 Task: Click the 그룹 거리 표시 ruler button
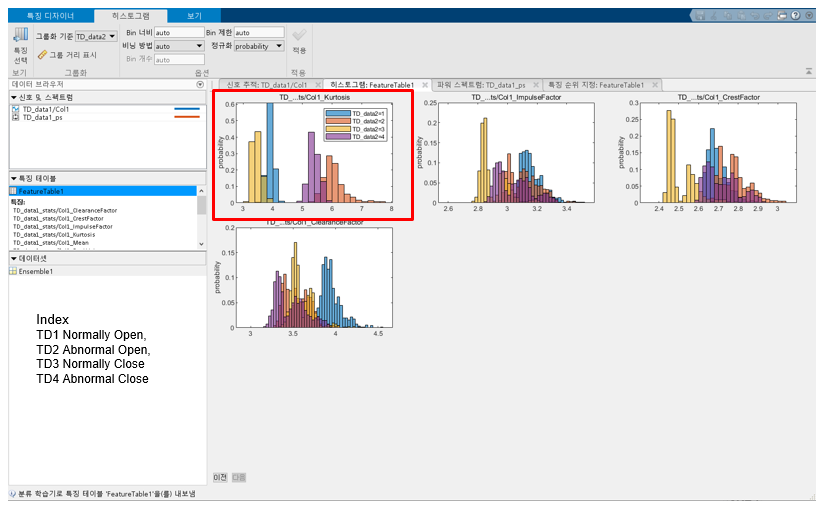68,55
